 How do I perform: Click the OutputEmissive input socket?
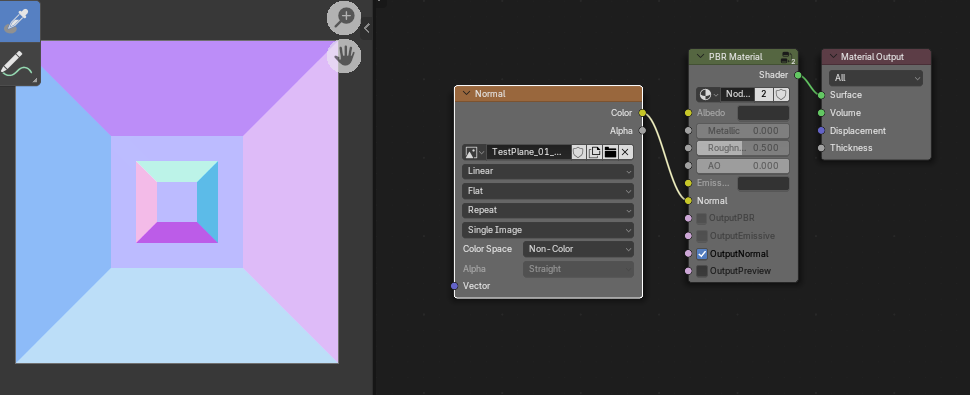tap(688, 236)
